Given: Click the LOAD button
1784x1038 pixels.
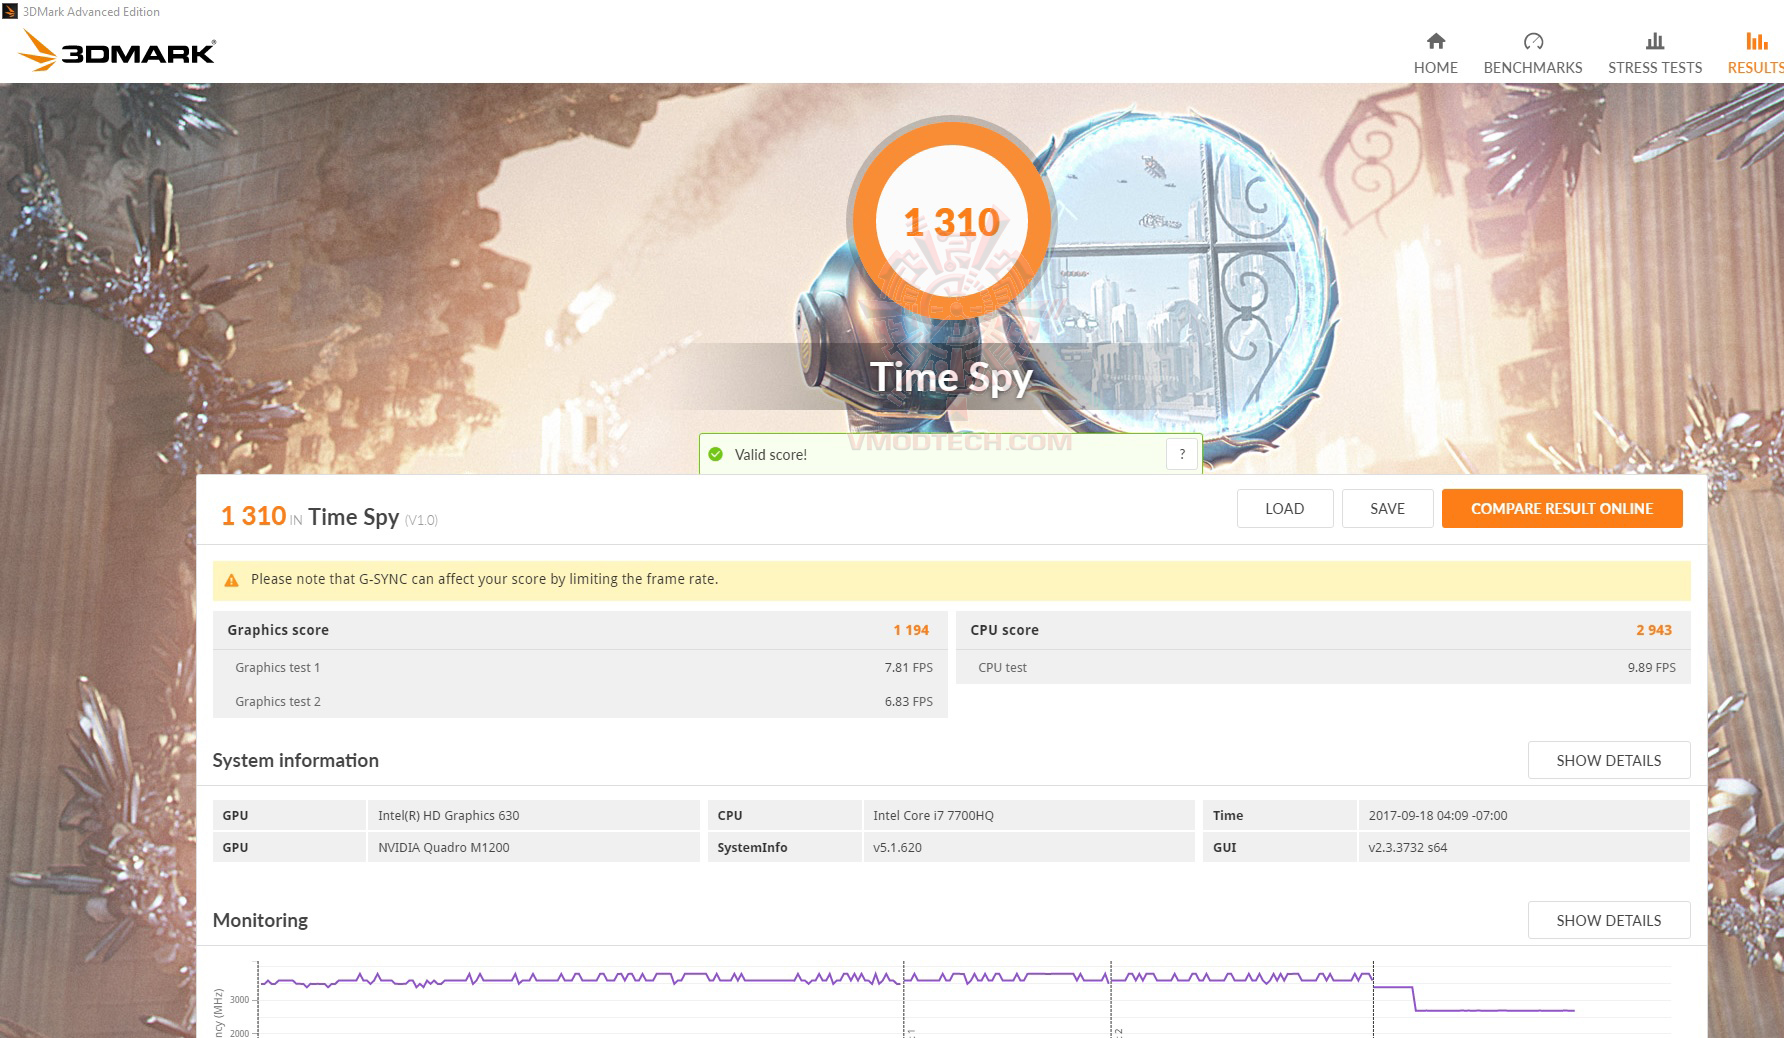Looking at the screenshot, I should 1284,508.
